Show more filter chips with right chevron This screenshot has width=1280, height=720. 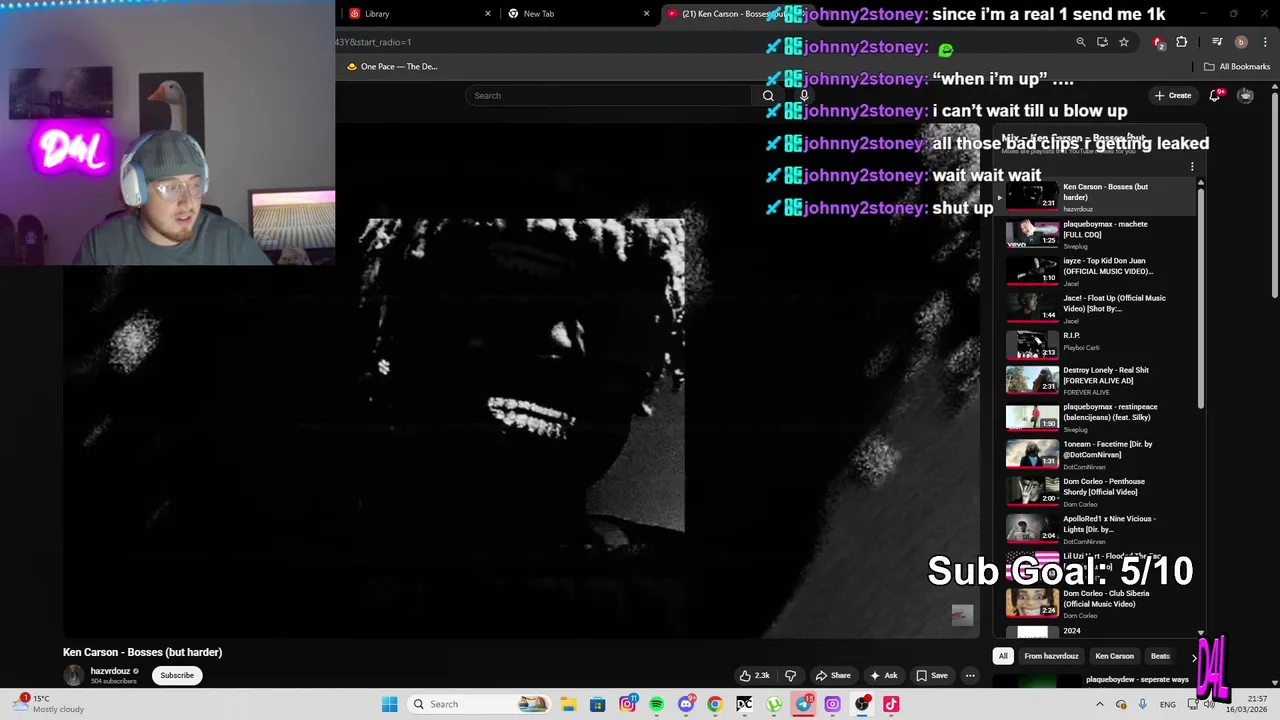[1194, 657]
